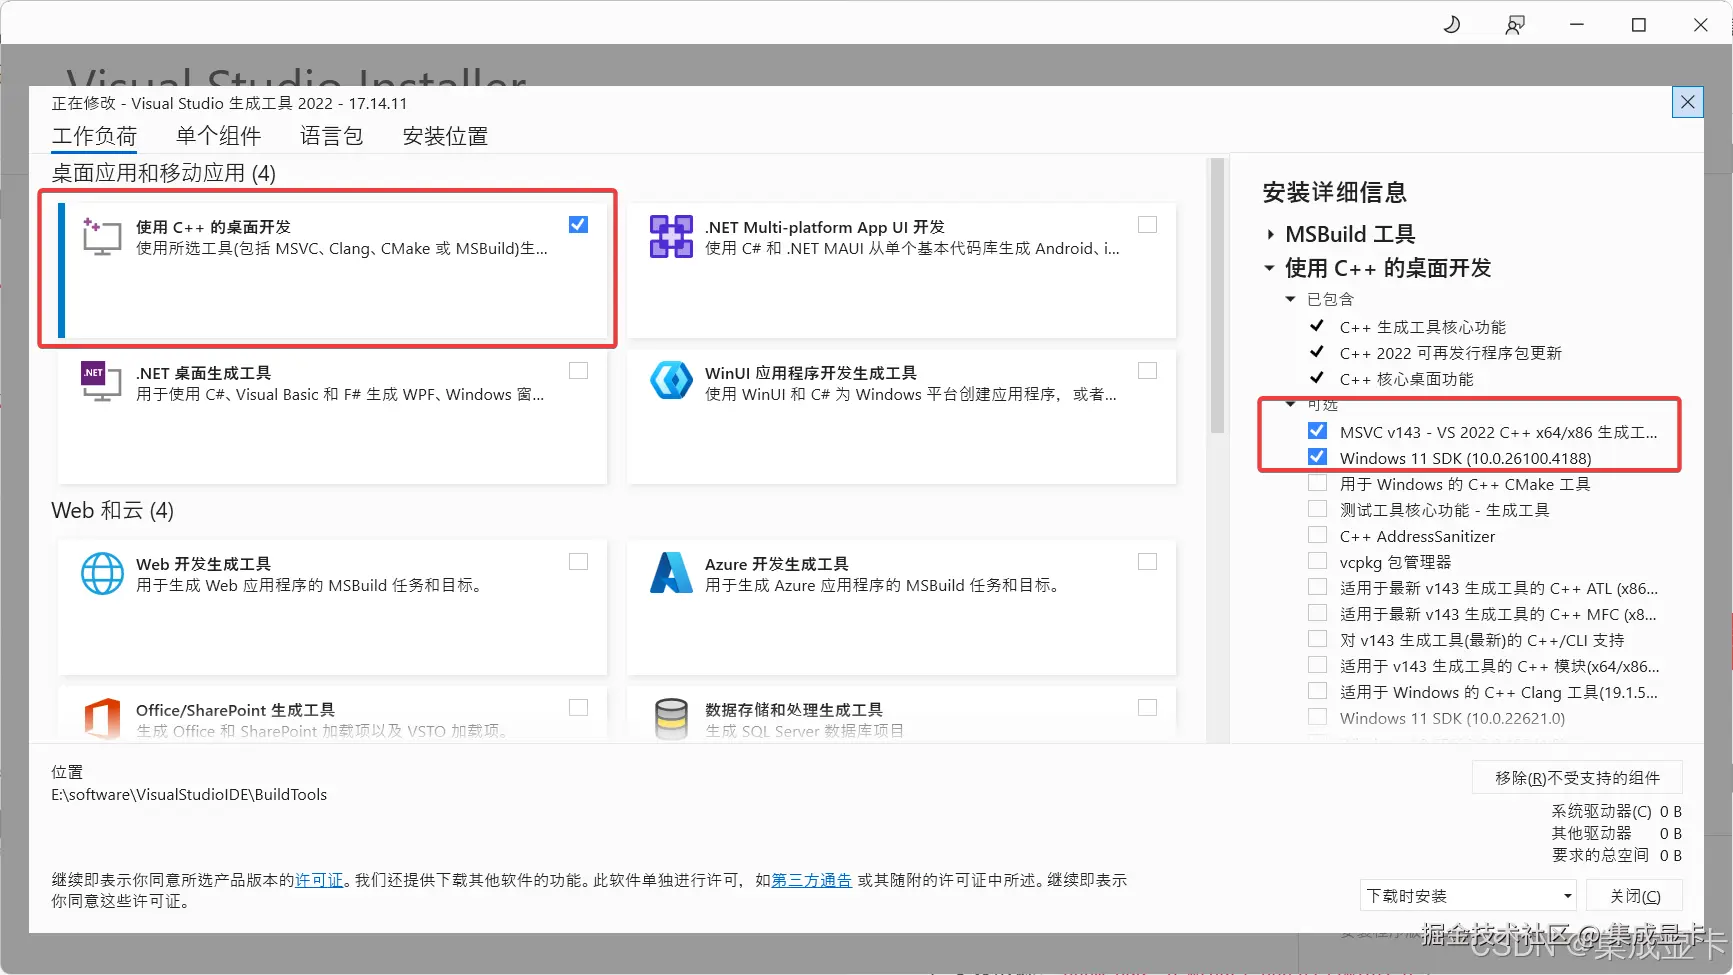This screenshot has height=975, width=1733.
Task: Check the .NET 桌面生成工具 workload checkbox
Action: tap(578, 370)
